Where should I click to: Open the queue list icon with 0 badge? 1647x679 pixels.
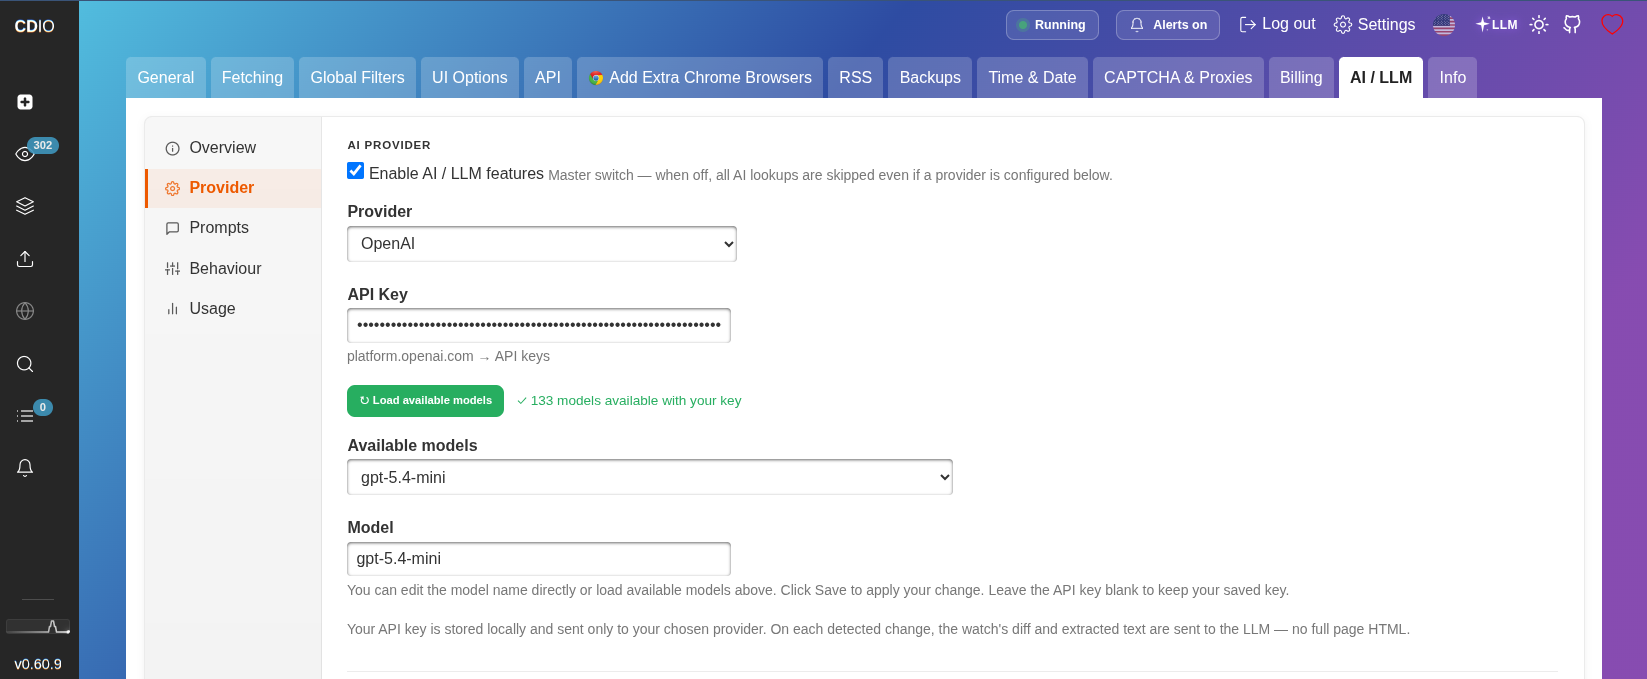(25, 415)
